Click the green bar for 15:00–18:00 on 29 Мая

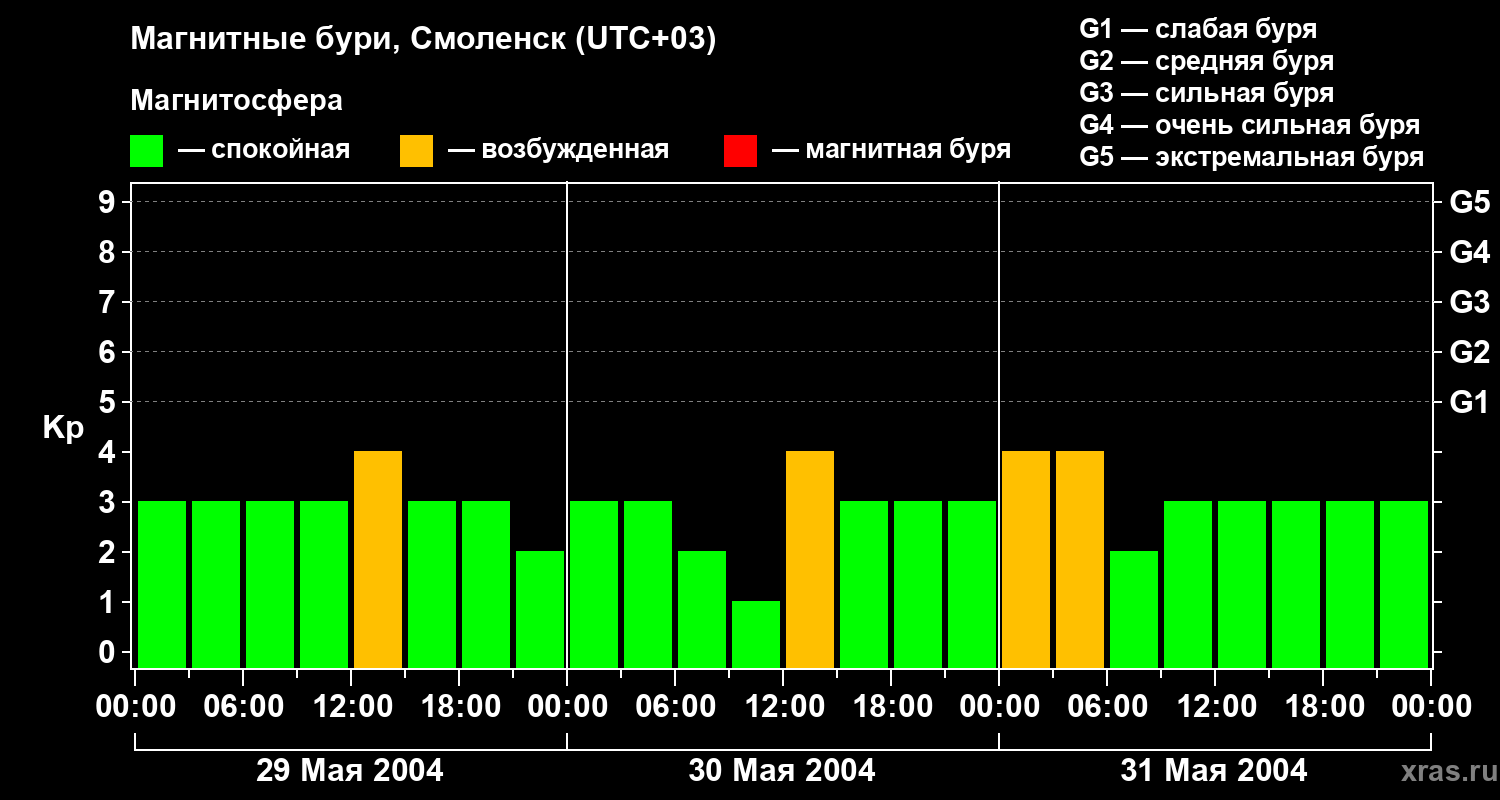432,584
